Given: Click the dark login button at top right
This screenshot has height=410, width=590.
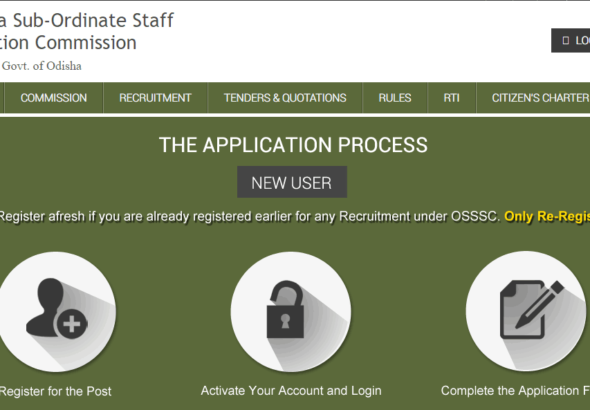Looking at the screenshot, I should pyautogui.click(x=570, y=40).
